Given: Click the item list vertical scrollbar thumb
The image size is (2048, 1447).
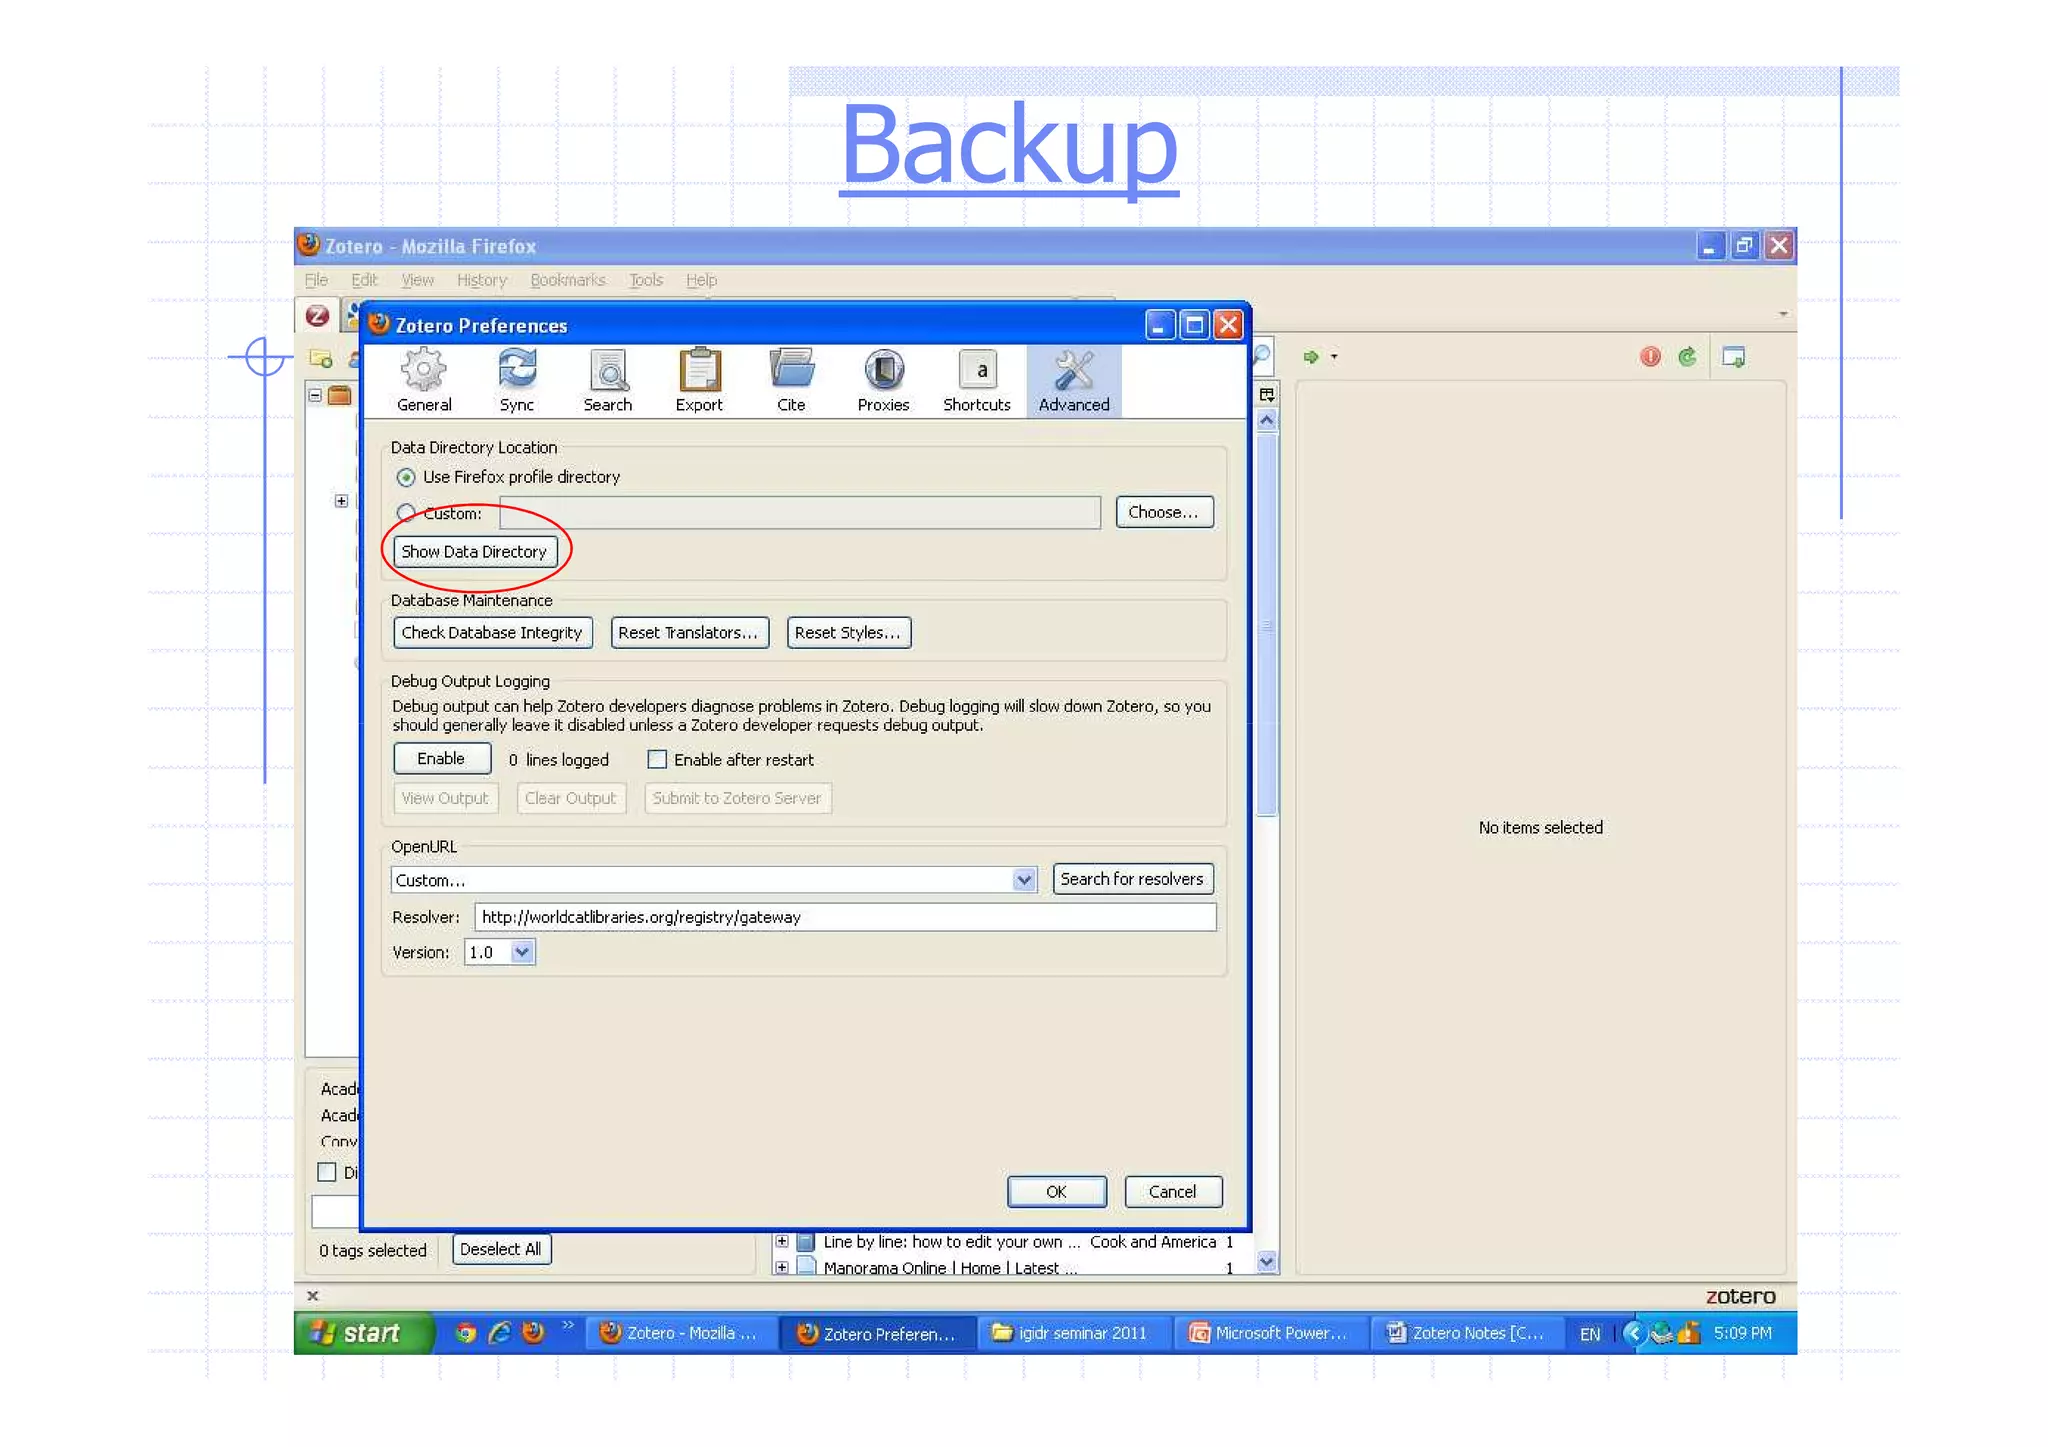Looking at the screenshot, I should click(1266, 625).
